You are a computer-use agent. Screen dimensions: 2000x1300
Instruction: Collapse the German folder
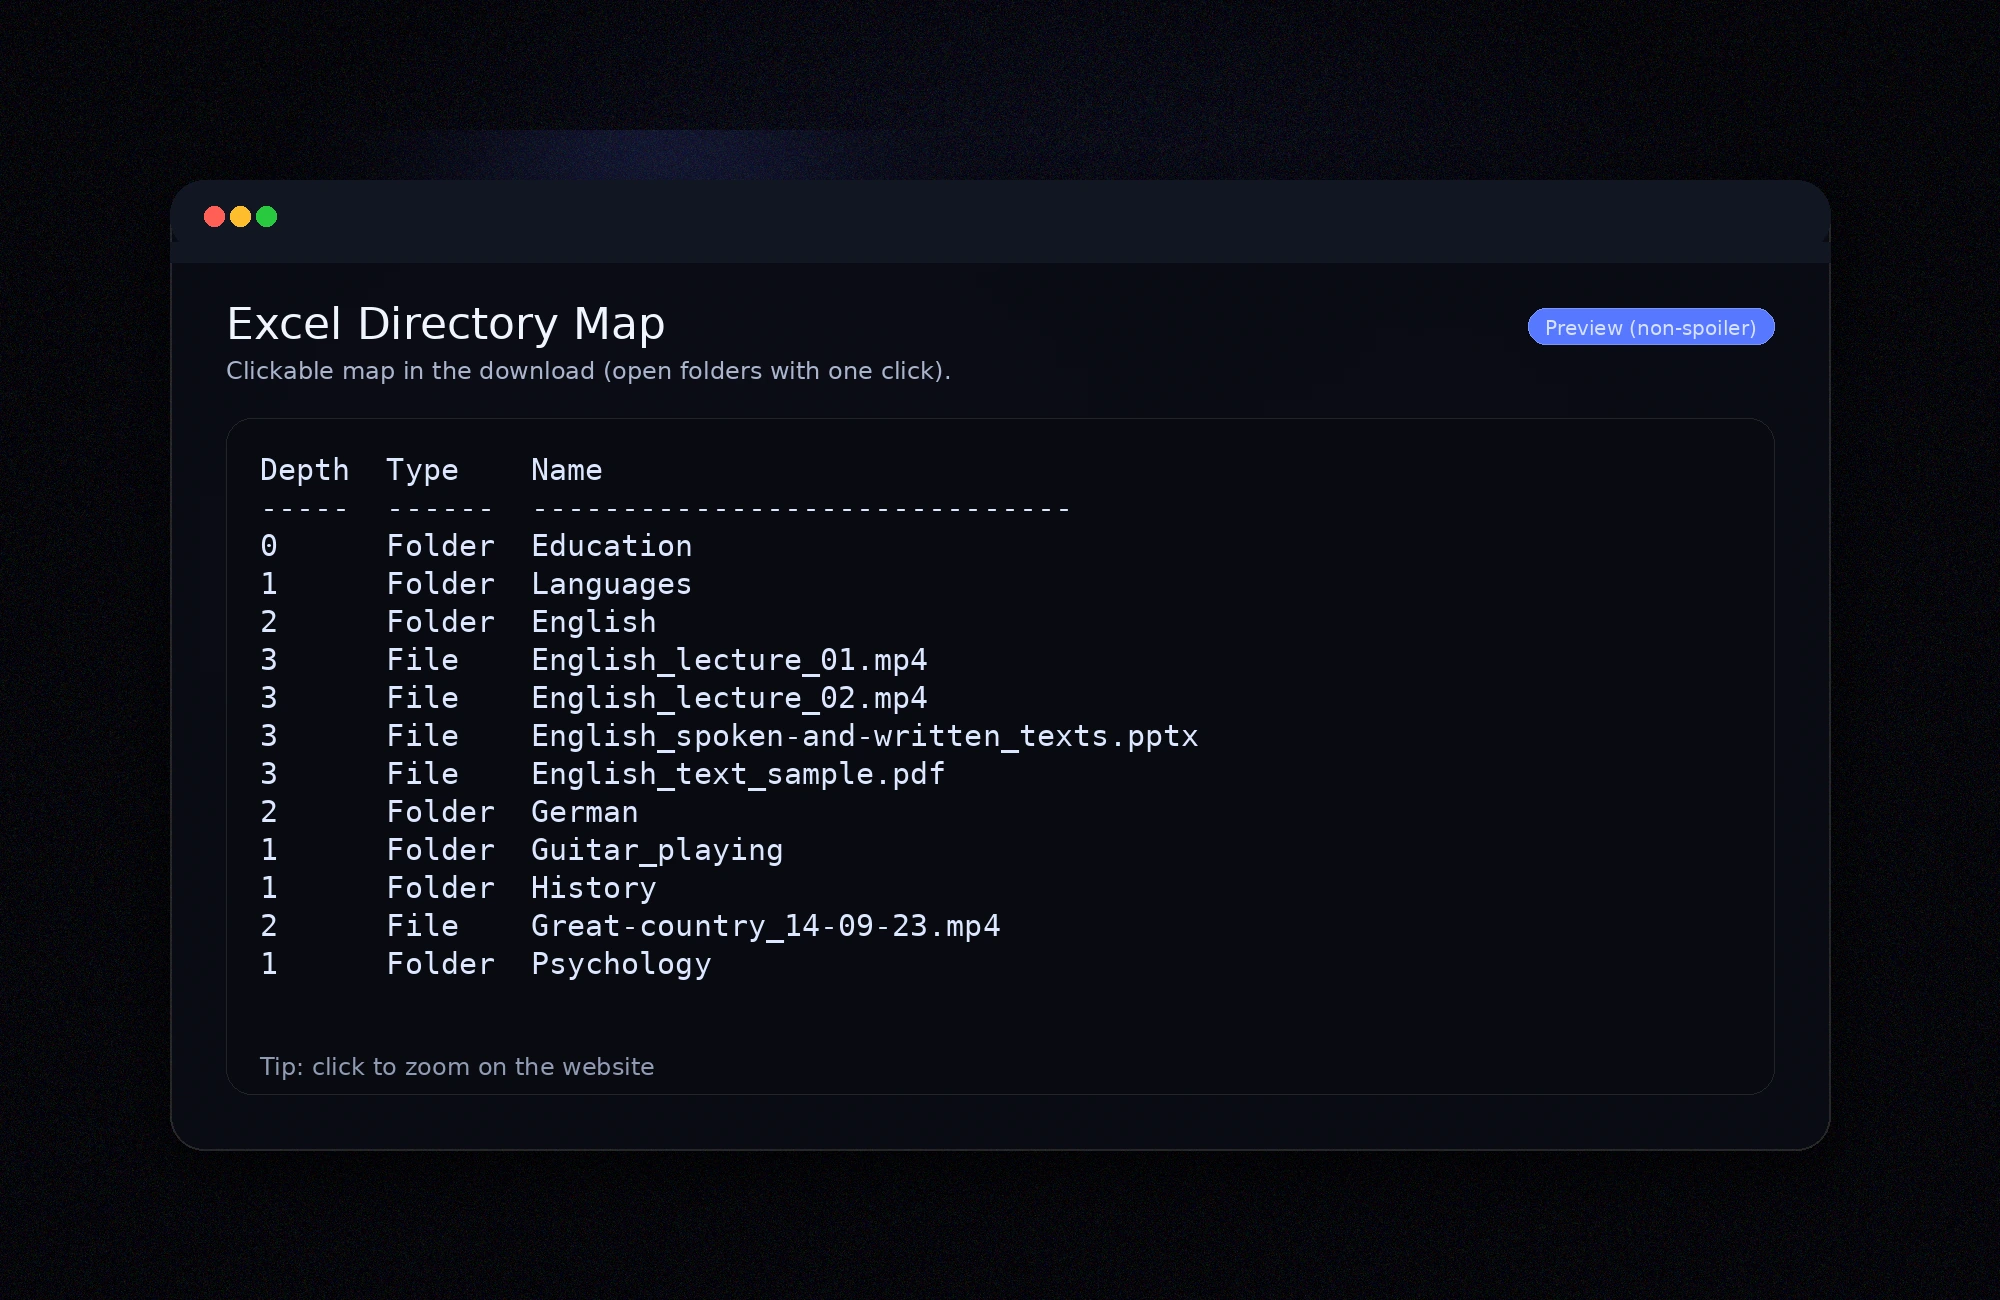(584, 812)
